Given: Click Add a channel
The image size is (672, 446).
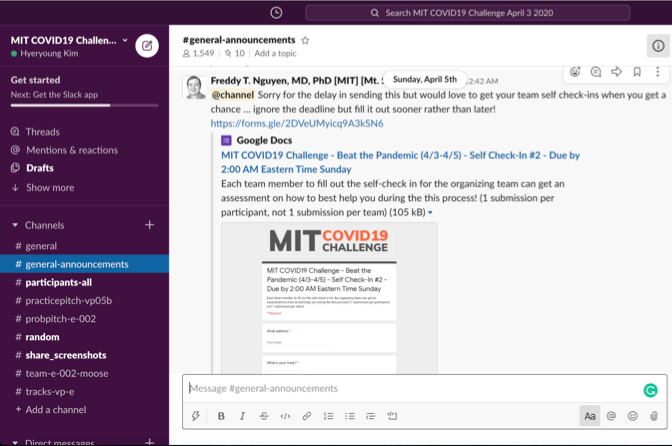Looking at the screenshot, I should tap(55, 410).
